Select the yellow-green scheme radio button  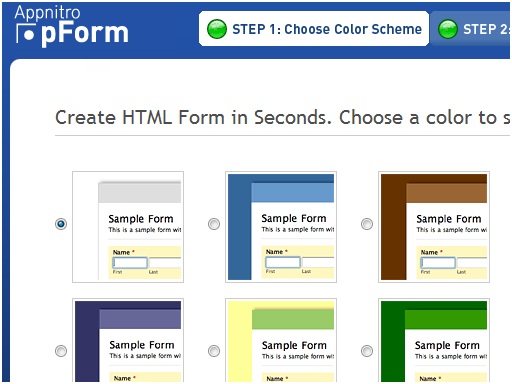214,351
